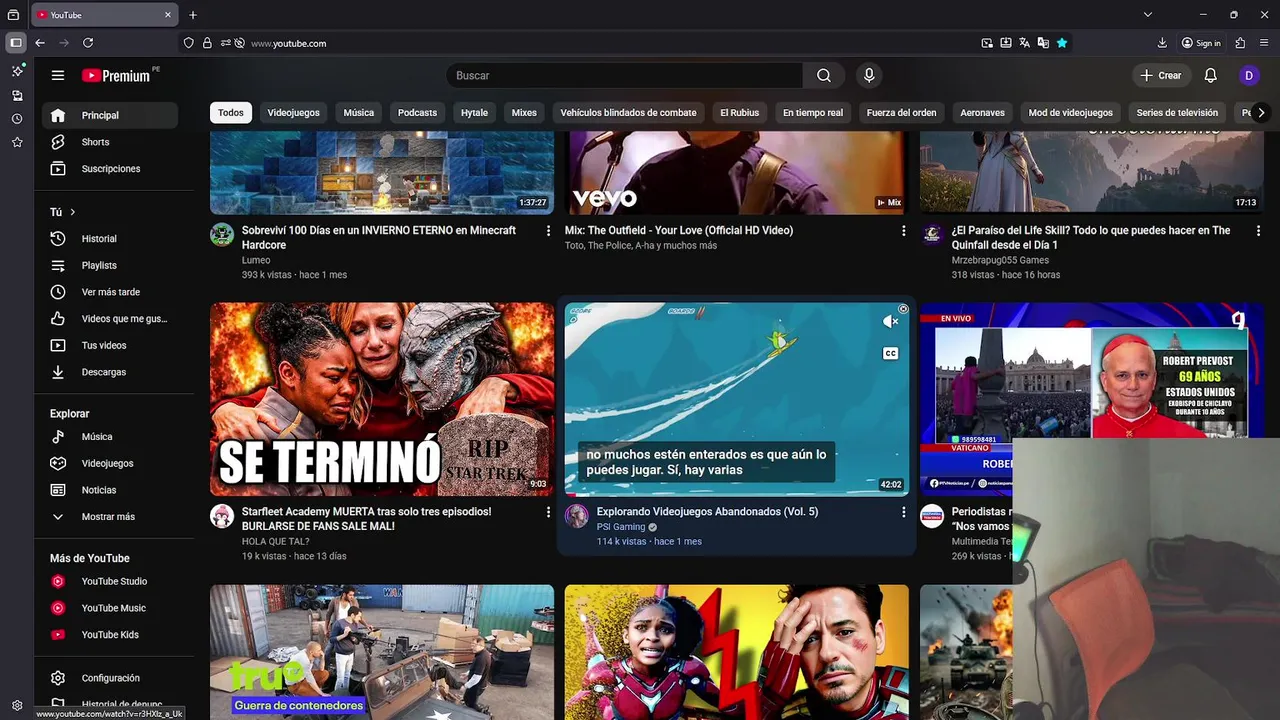This screenshot has height=720, width=1280.
Task: Open the Guerra de contenedores thumbnail
Action: pos(382,652)
